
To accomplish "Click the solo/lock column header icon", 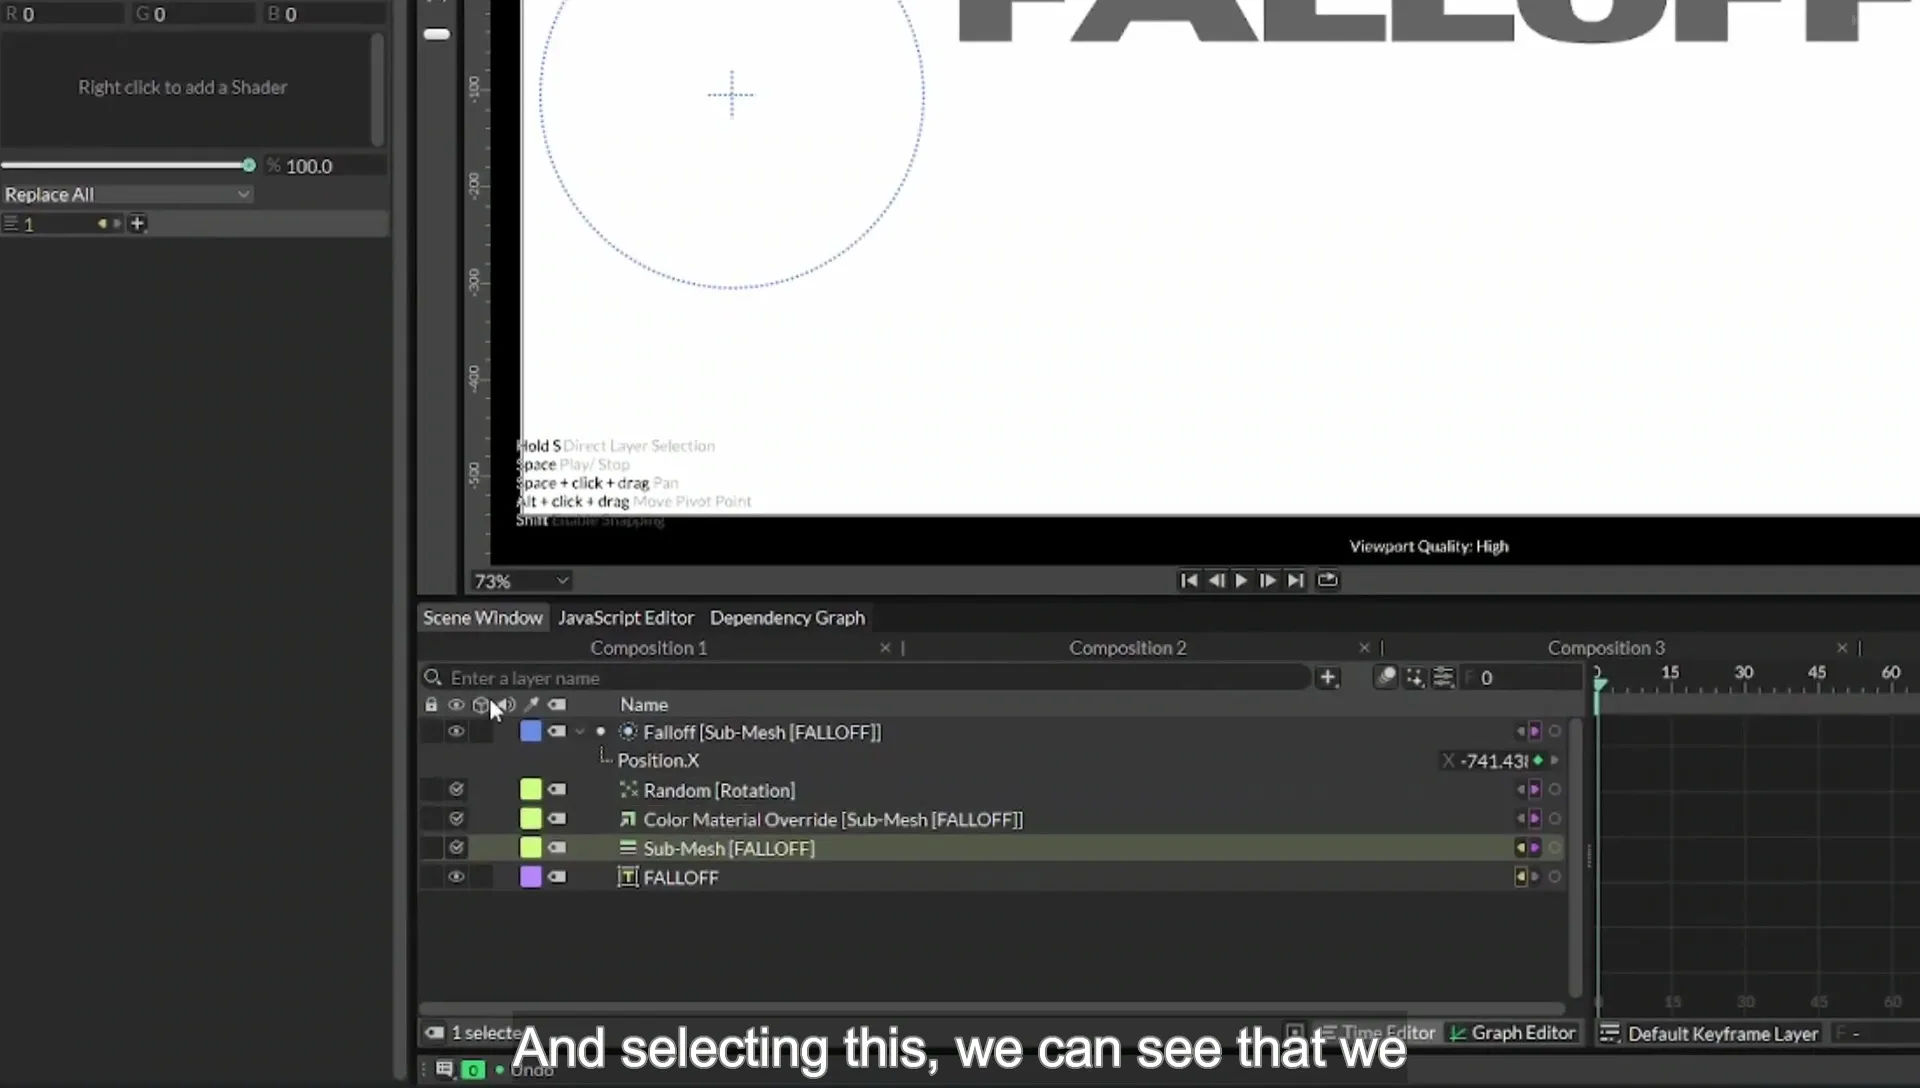I will pos(431,705).
